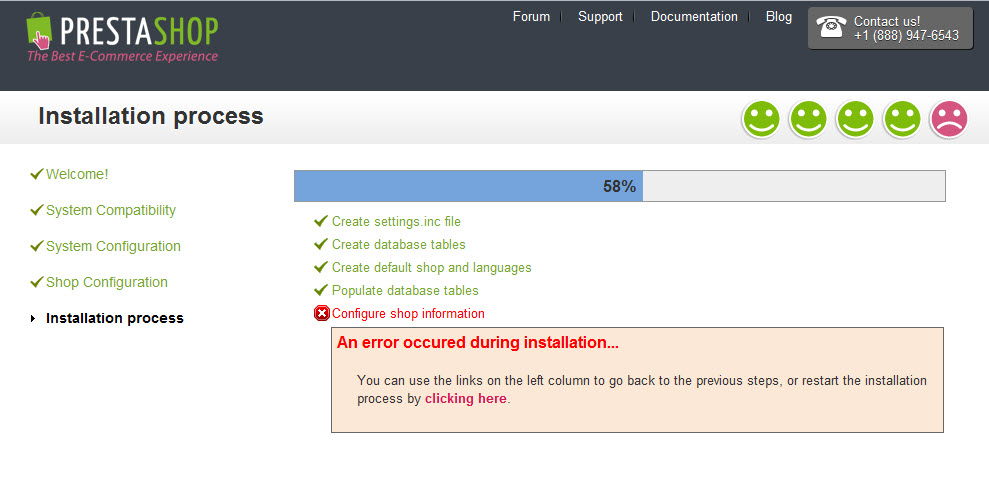The height and width of the screenshot is (482, 989).
Task: Click 'Populate database tables' text
Action: [x=405, y=290]
